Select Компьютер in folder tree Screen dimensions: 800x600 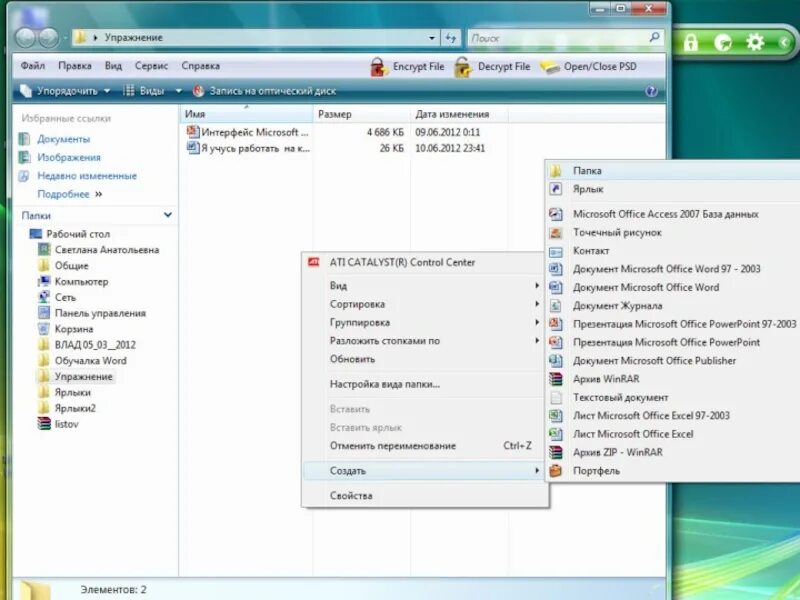coord(82,282)
